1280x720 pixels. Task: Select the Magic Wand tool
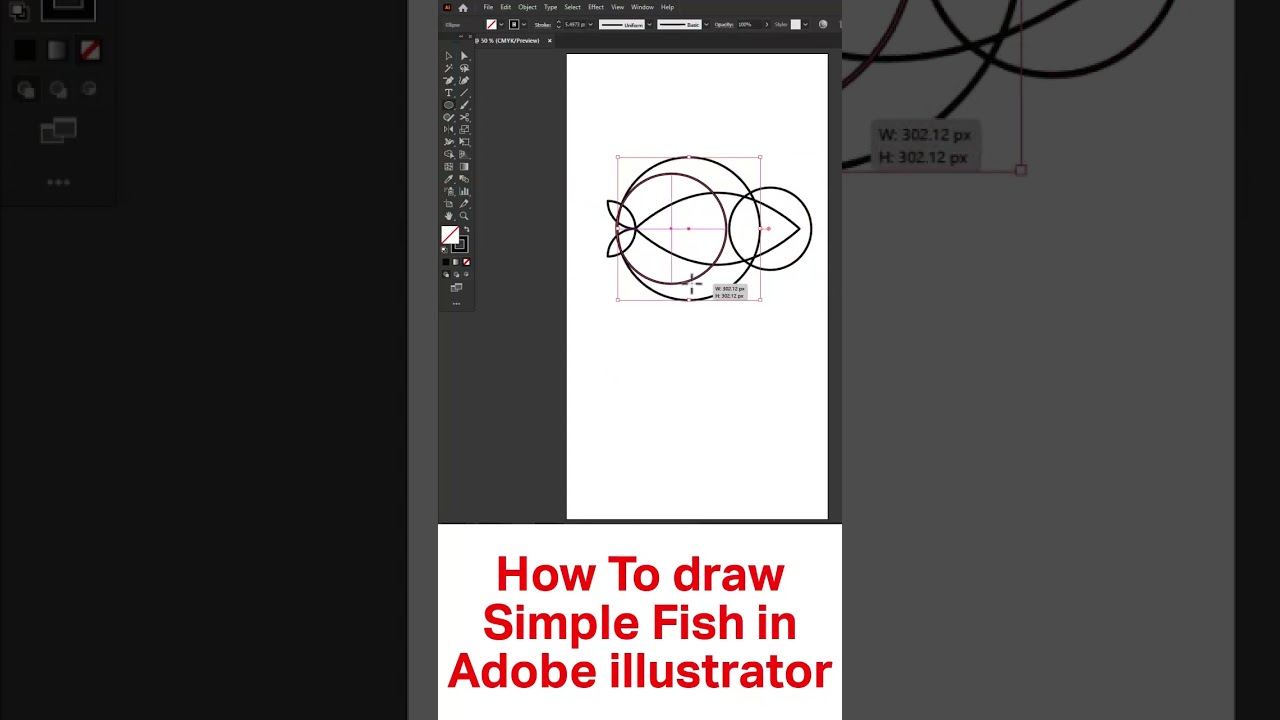449,68
